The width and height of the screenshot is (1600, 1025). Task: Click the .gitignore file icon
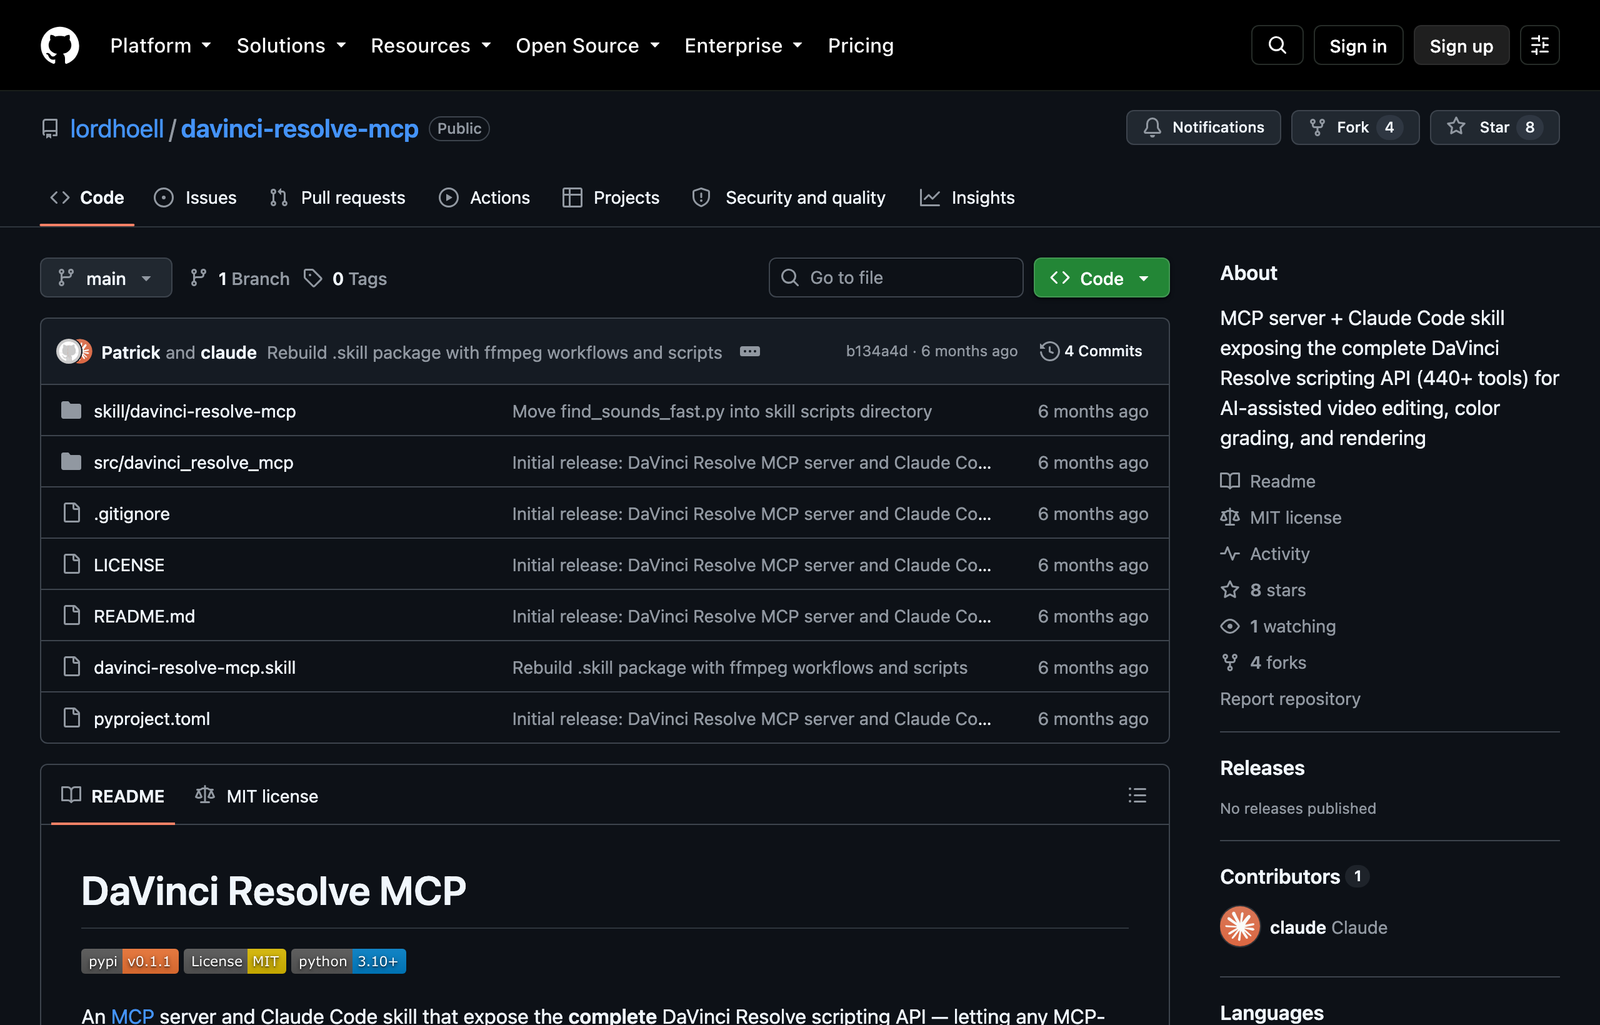tap(71, 513)
